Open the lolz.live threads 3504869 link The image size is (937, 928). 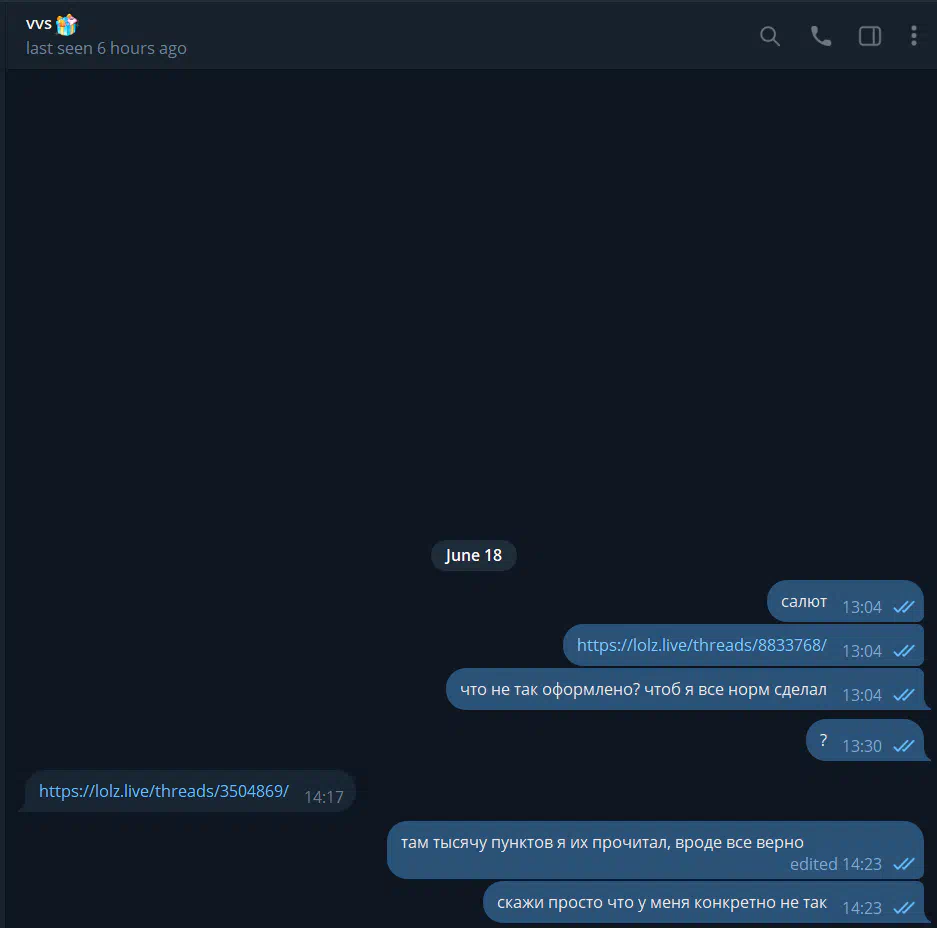164,791
